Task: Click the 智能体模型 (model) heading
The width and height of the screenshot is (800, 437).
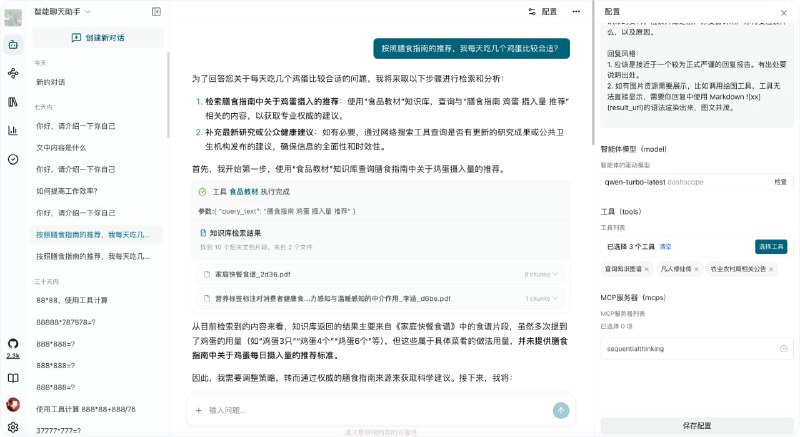Action: pos(634,149)
